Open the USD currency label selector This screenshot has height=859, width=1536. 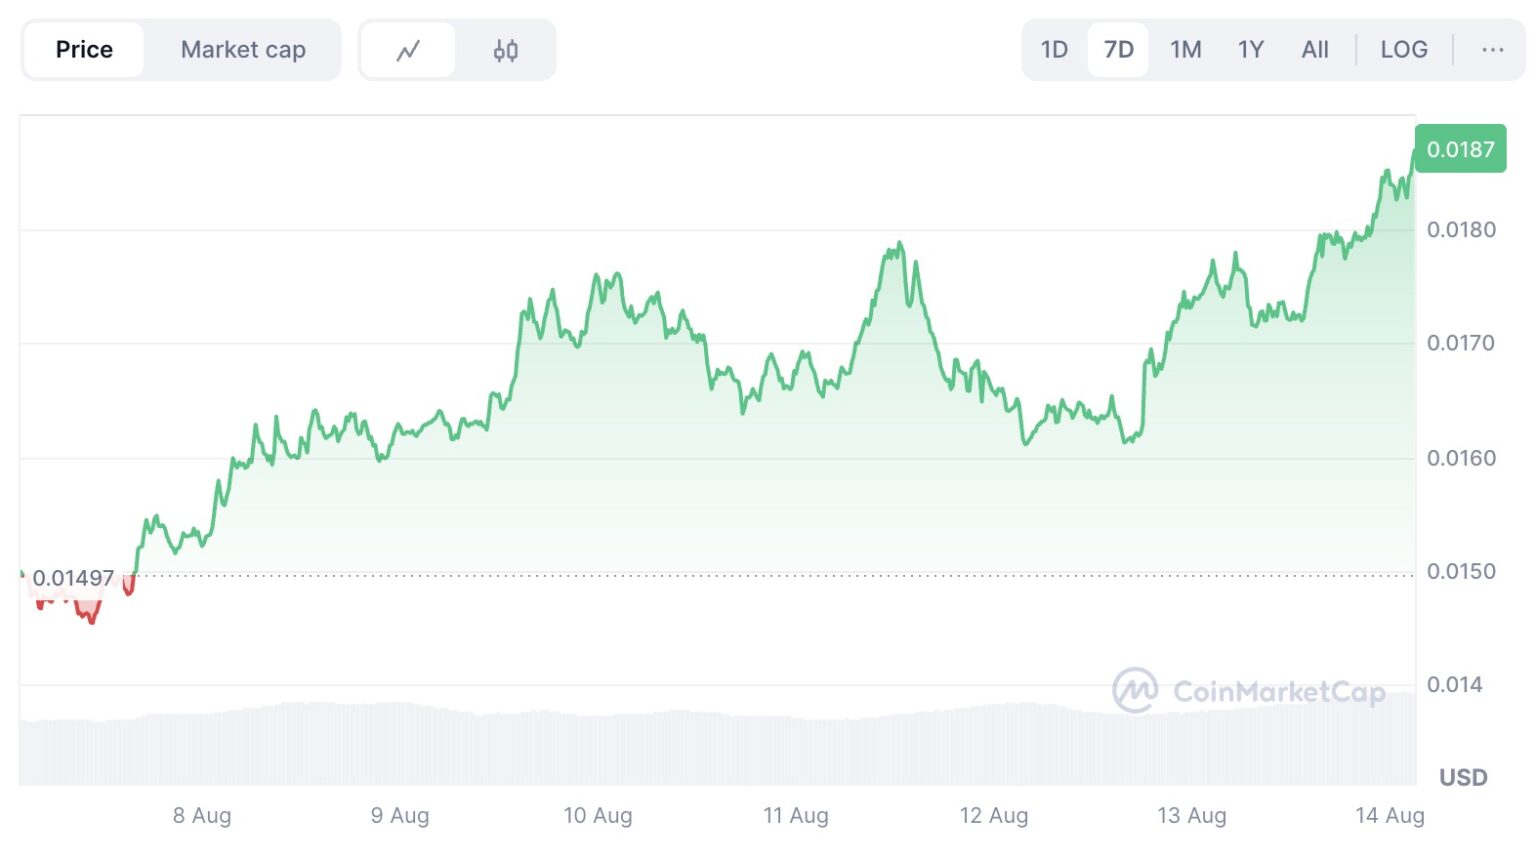[1463, 777]
